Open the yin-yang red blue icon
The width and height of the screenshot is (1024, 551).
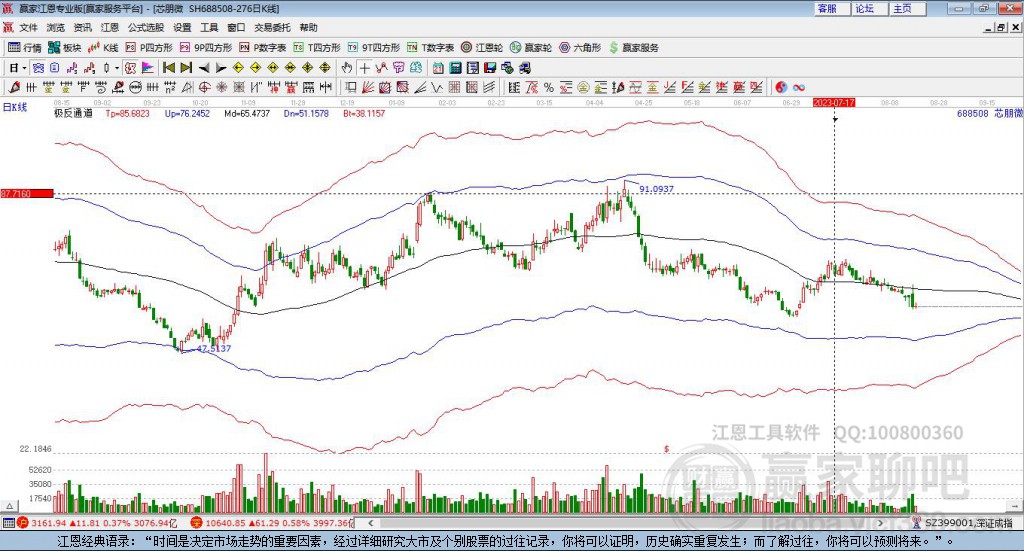click(781, 87)
